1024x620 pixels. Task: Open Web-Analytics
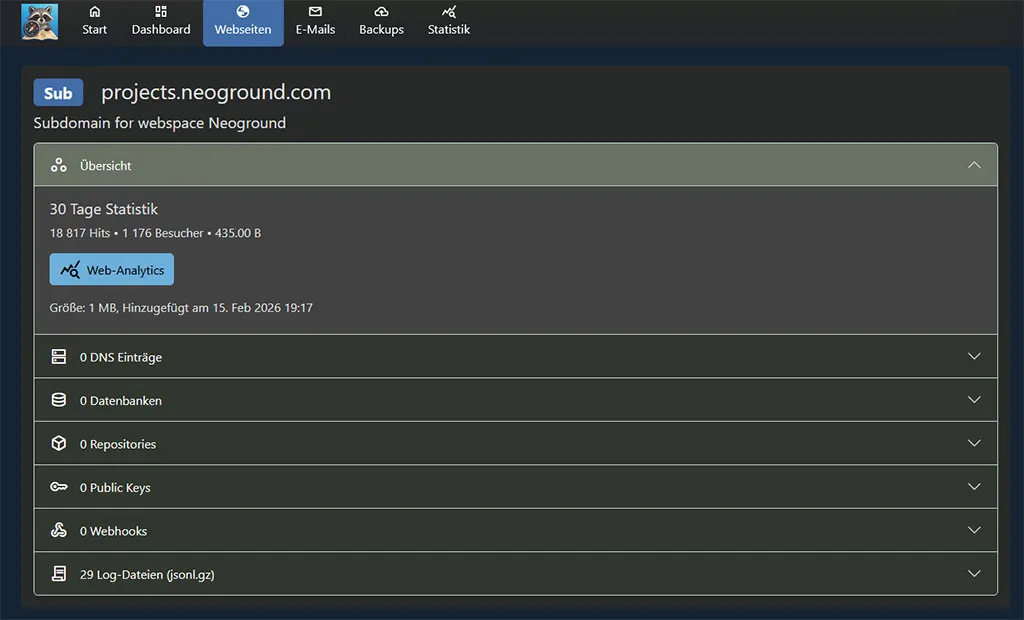(x=112, y=269)
